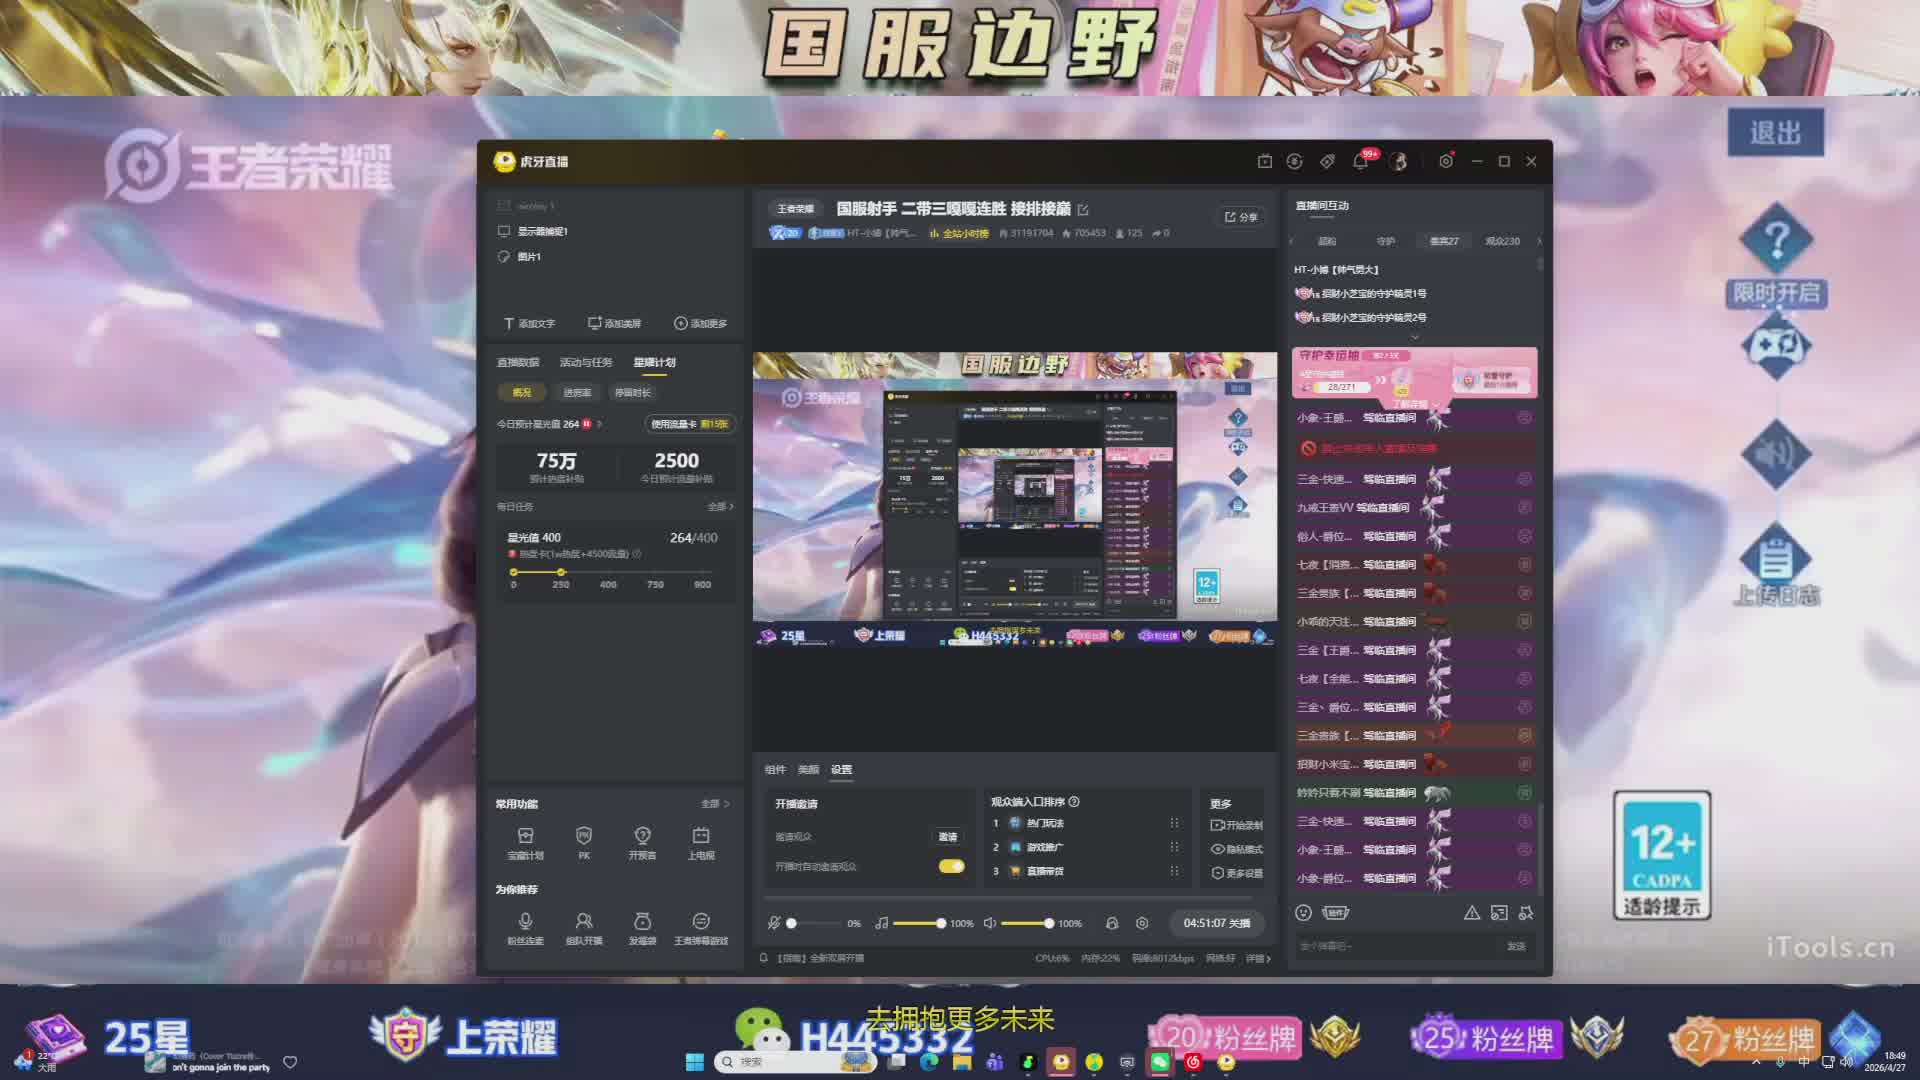The width and height of the screenshot is (1920, 1080).
Task: Expand 全部 next to 每日任务
Action: click(x=720, y=507)
